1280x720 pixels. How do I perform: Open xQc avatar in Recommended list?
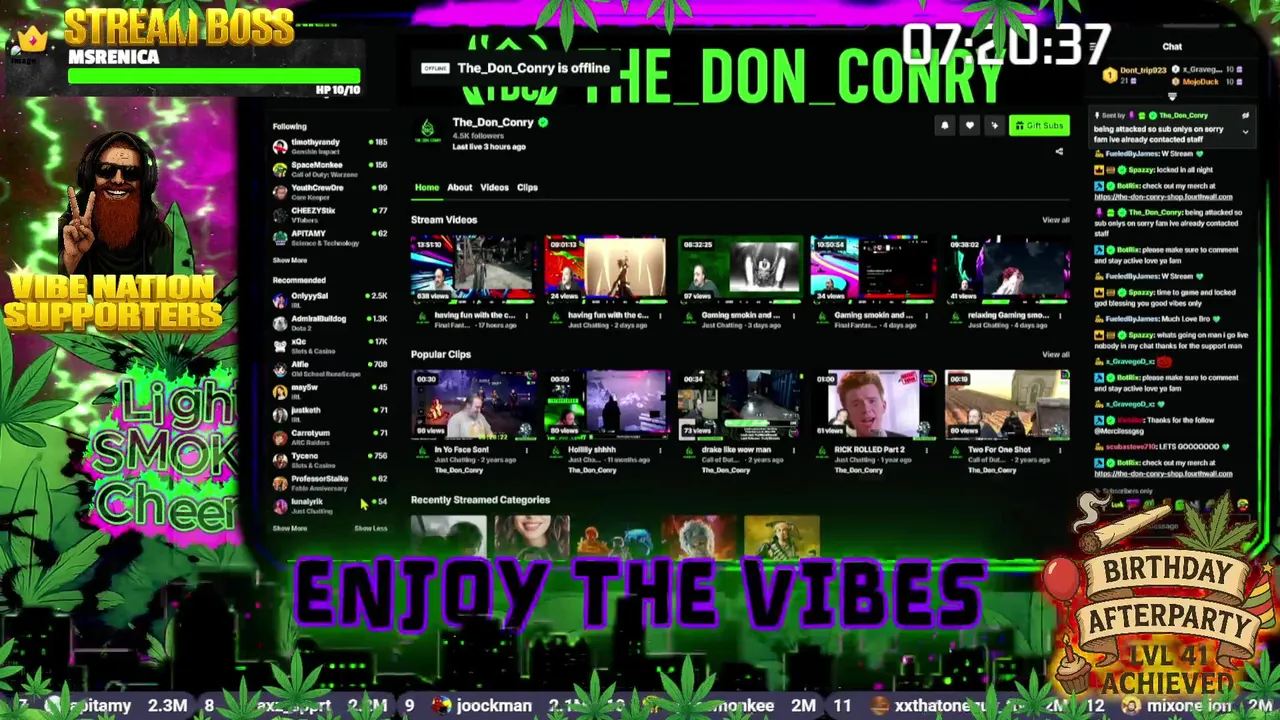click(280, 346)
